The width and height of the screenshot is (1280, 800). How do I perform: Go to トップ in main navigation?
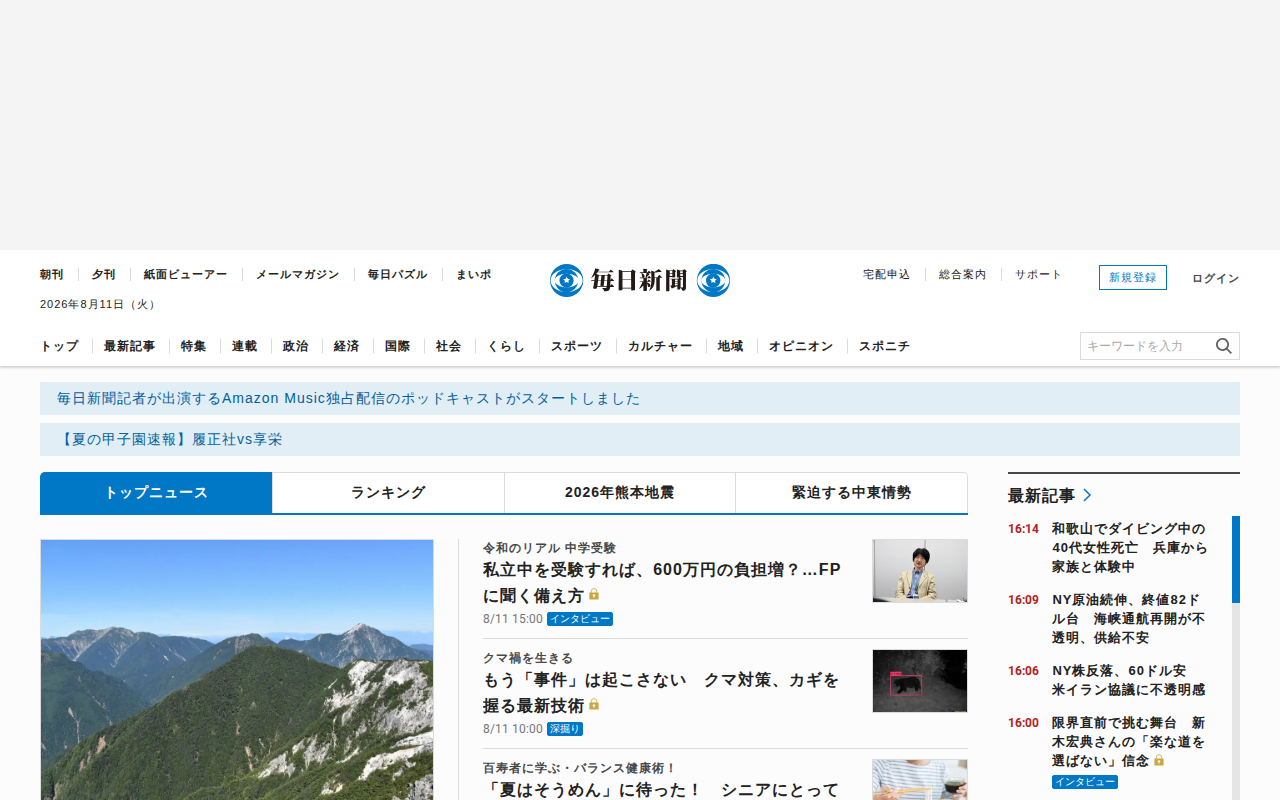click(x=59, y=346)
